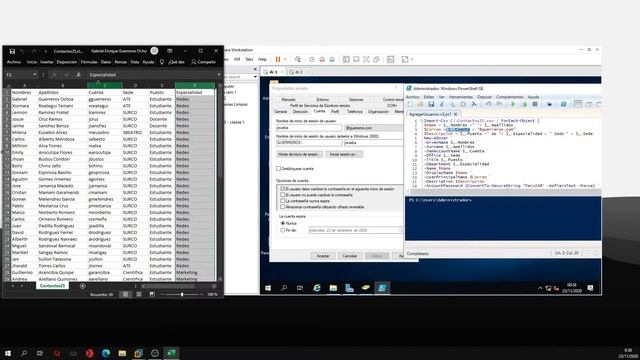Stop operation icon in PowerShell ISE

point(535,104)
